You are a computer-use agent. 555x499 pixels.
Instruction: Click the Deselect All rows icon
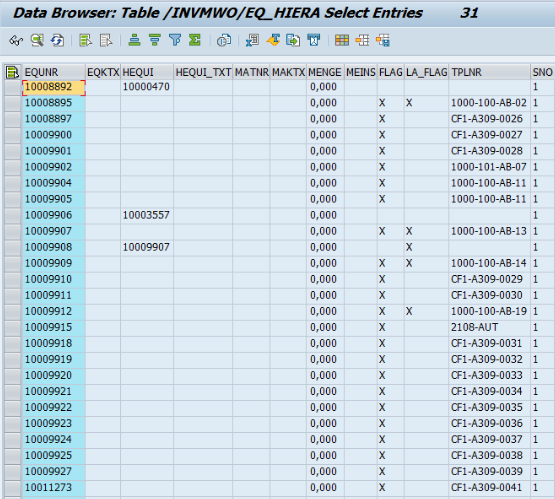tap(106, 41)
